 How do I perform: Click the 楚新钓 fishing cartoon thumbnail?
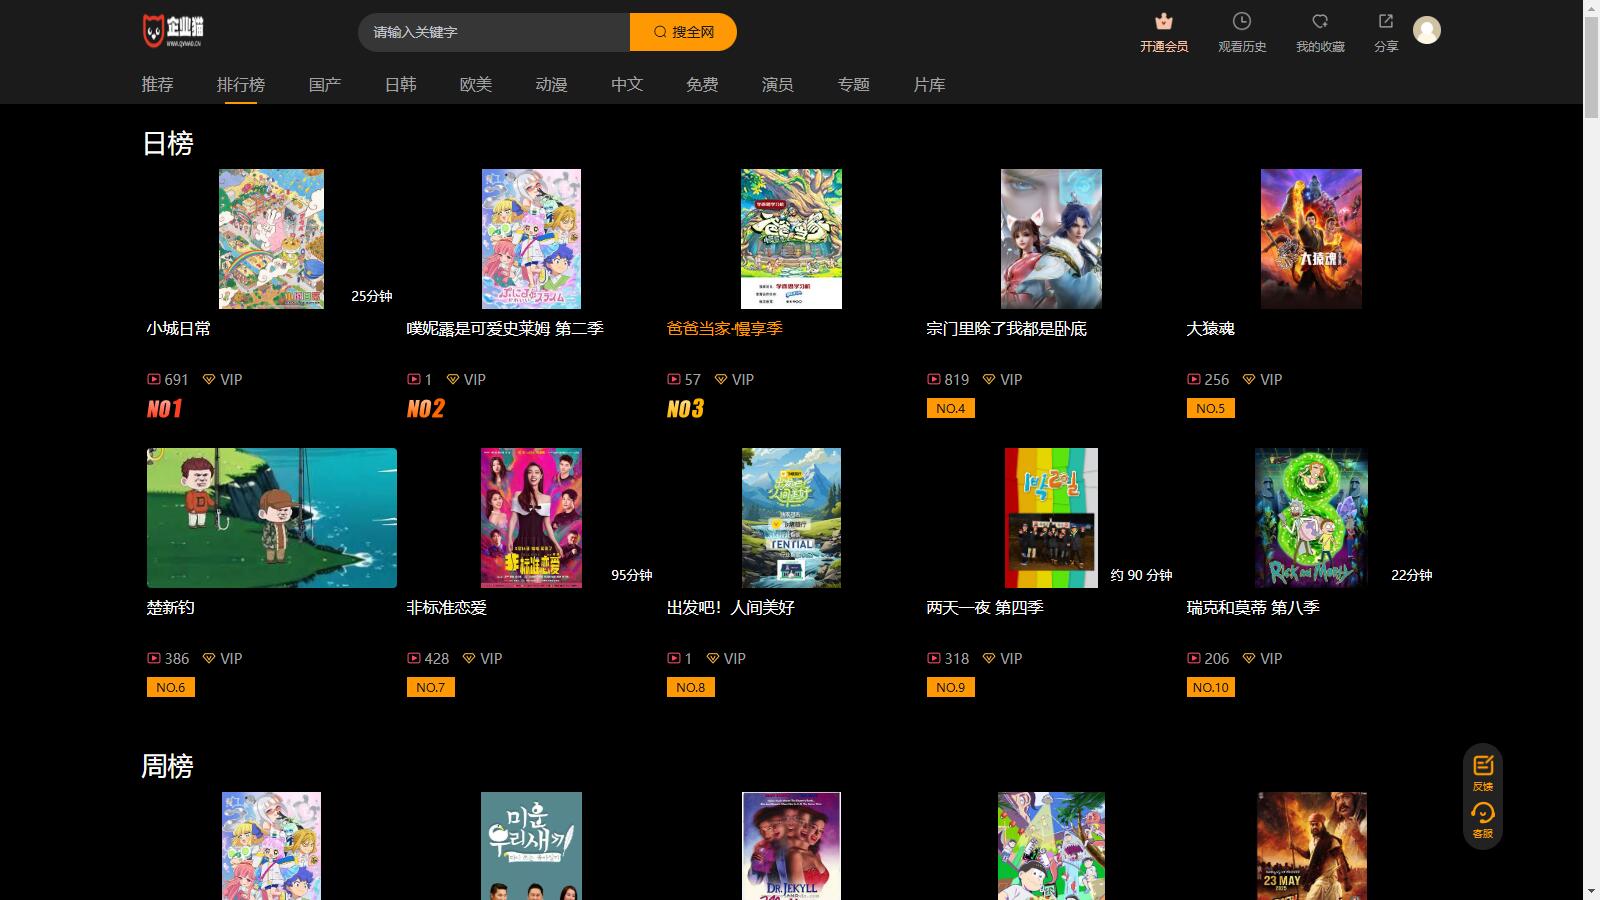(x=271, y=518)
